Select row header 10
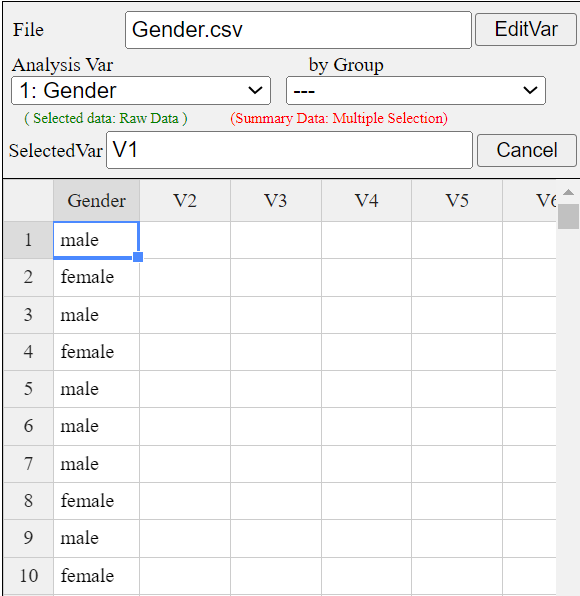580x596 pixels. (29, 576)
